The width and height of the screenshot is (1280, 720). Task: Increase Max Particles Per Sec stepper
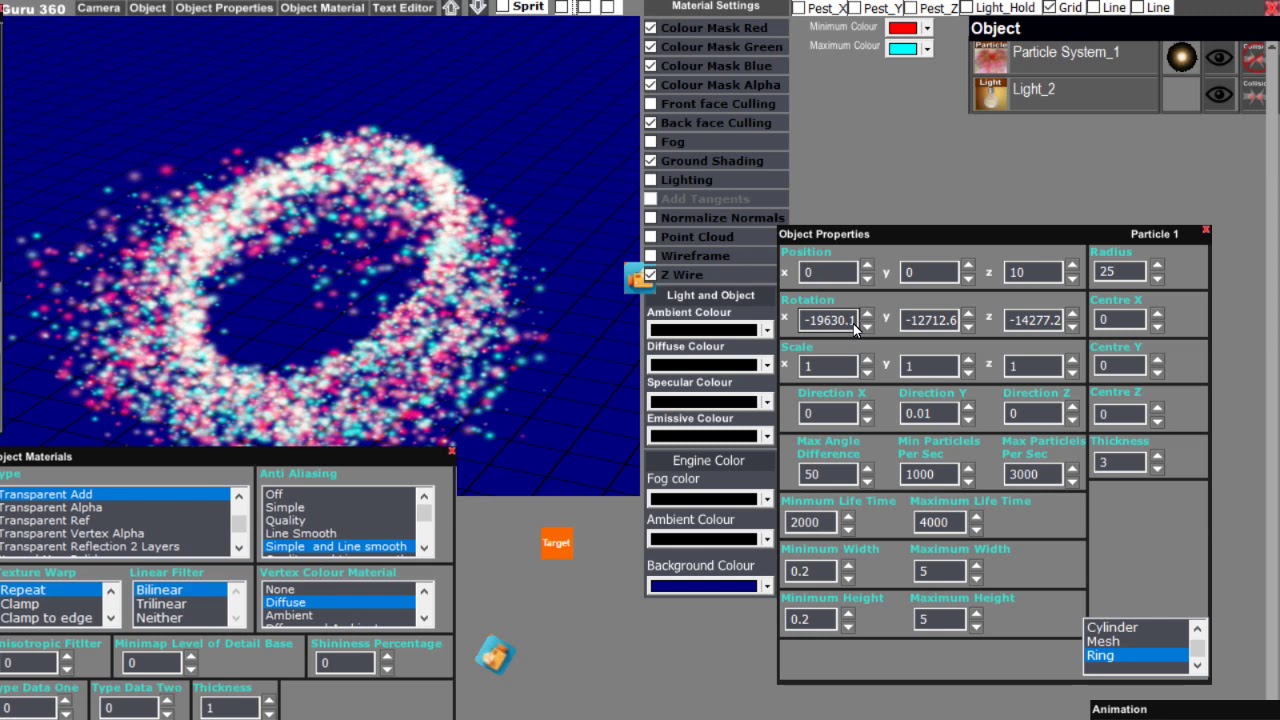(1071, 468)
